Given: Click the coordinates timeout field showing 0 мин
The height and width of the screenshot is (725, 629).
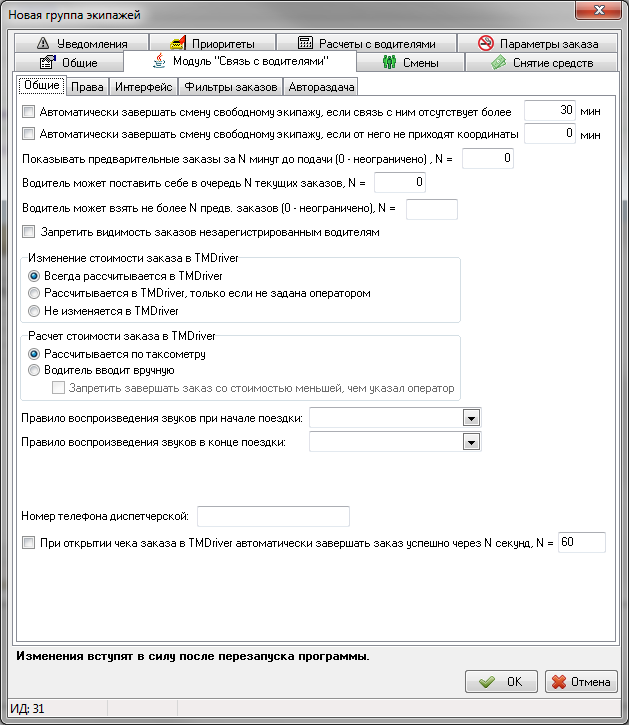Looking at the screenshot, I should pyautogui.click(x=549, y=133).
